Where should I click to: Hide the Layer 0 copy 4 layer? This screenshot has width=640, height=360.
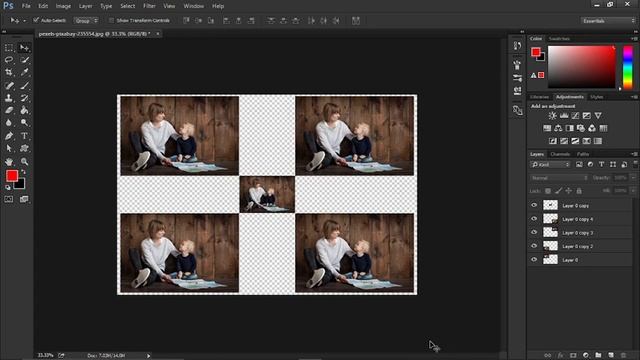tap(534, 219)
